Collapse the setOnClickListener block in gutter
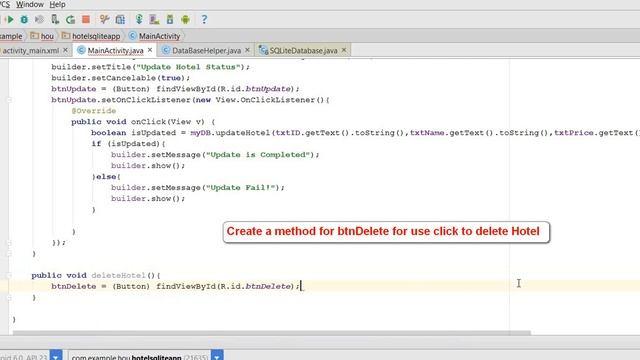The height and width of the screenshot is (360, 640). 9,100
